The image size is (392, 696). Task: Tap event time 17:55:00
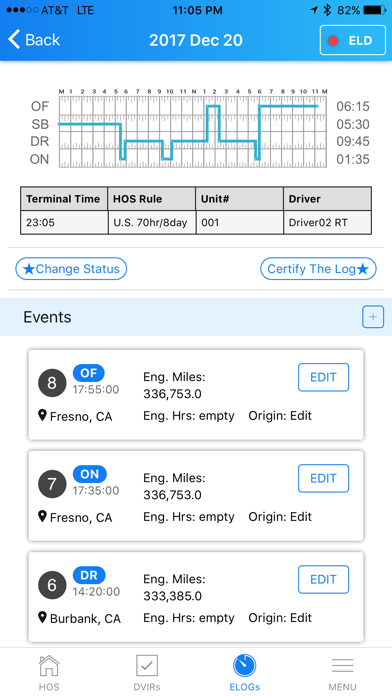coord(96,390)
